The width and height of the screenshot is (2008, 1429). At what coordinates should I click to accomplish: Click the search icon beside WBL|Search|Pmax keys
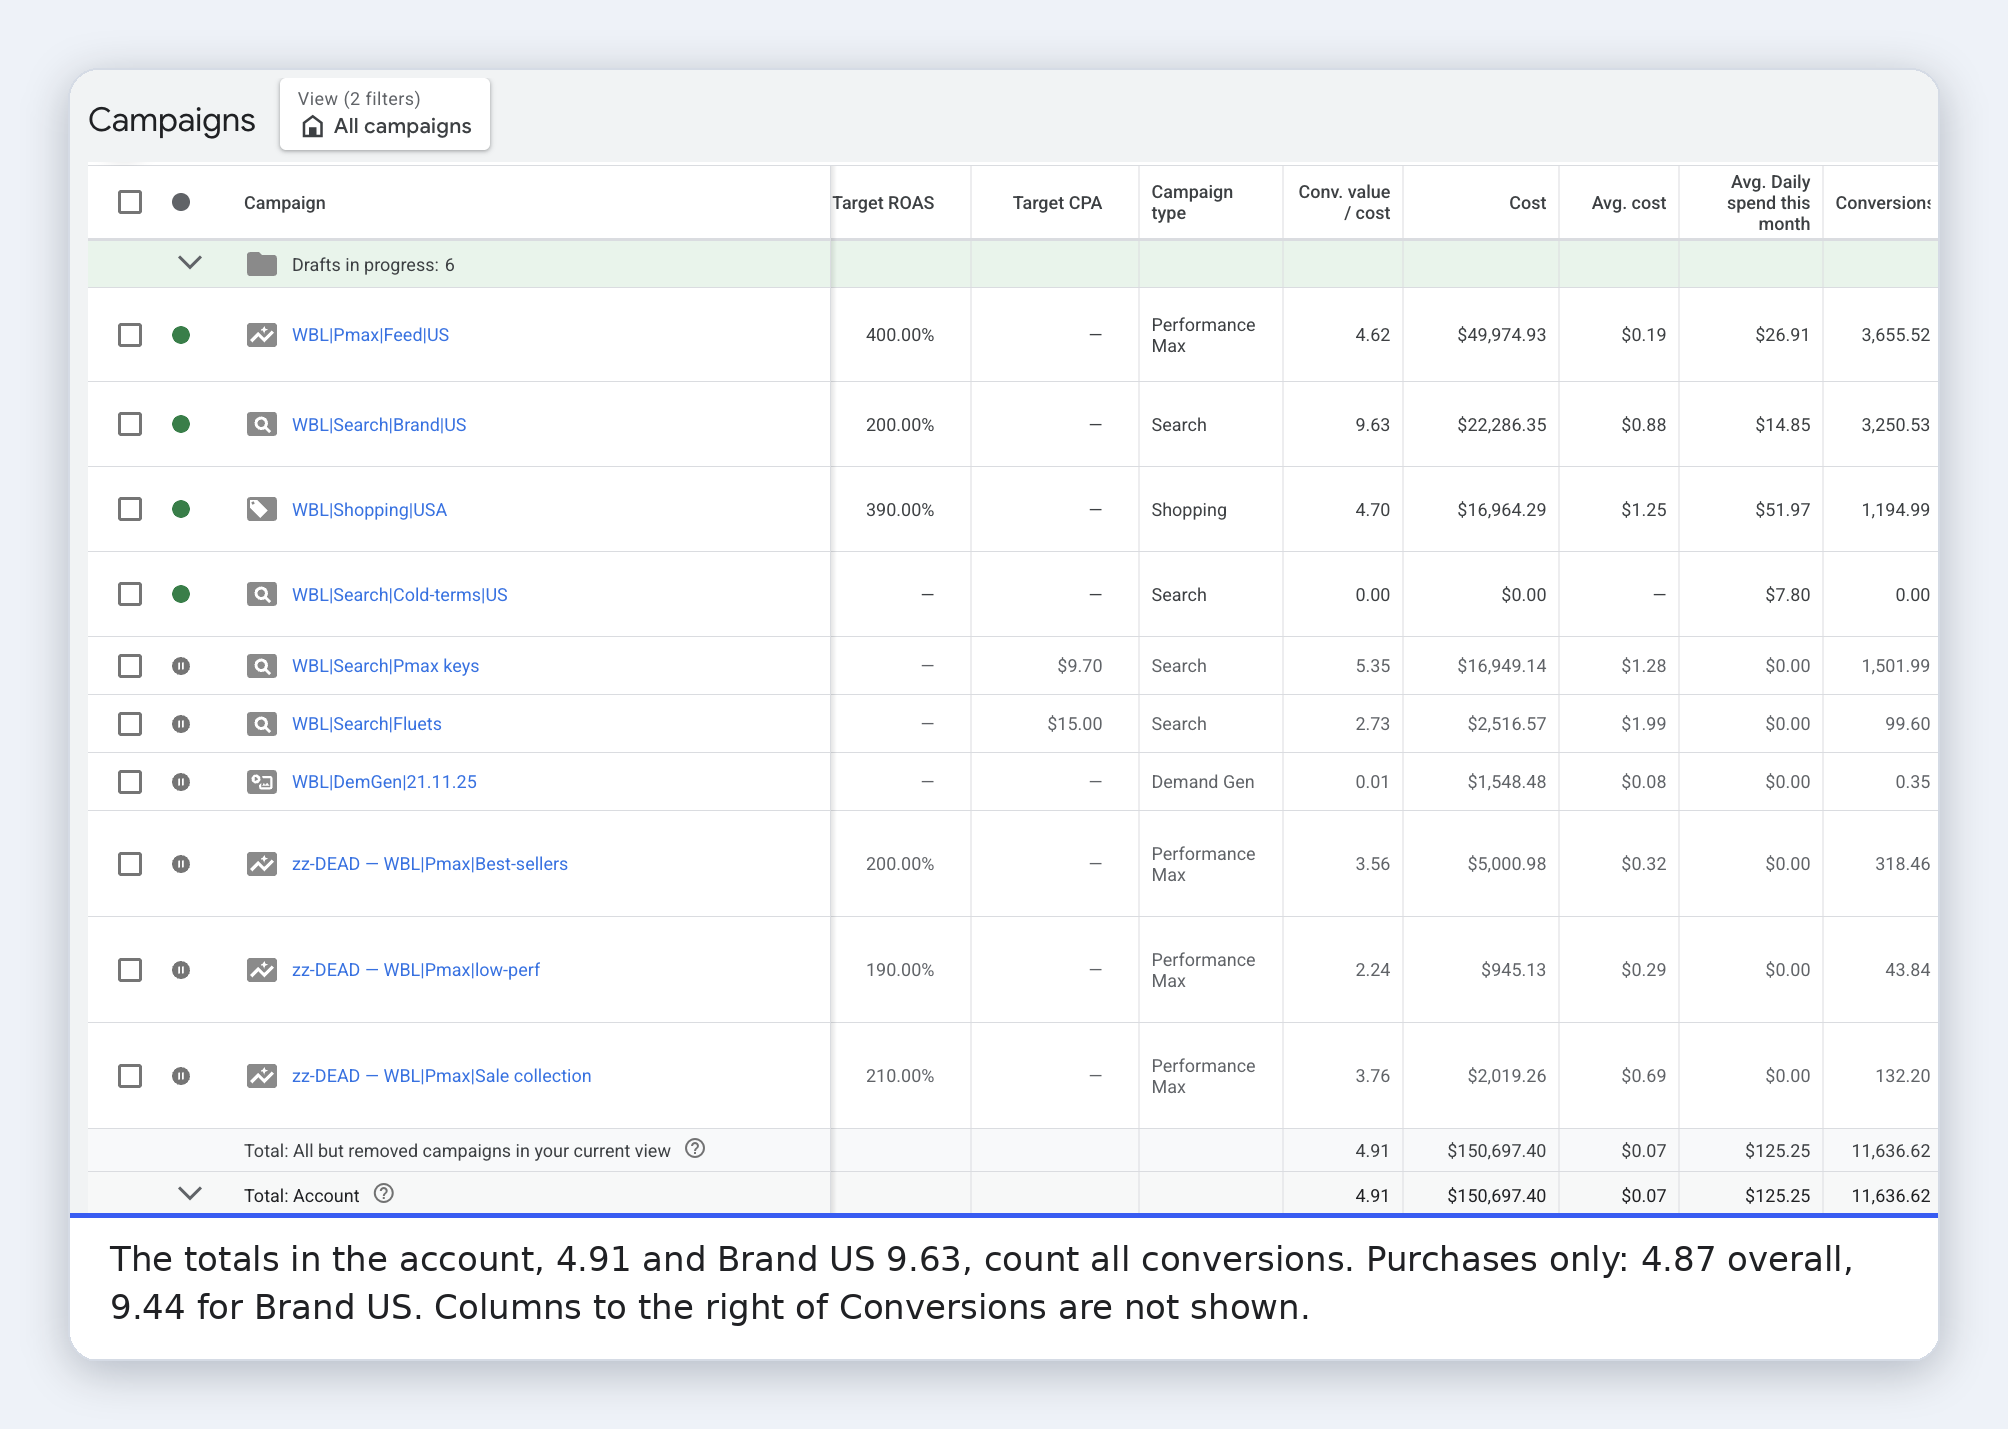pyautogui.click(x=262, y=666)
